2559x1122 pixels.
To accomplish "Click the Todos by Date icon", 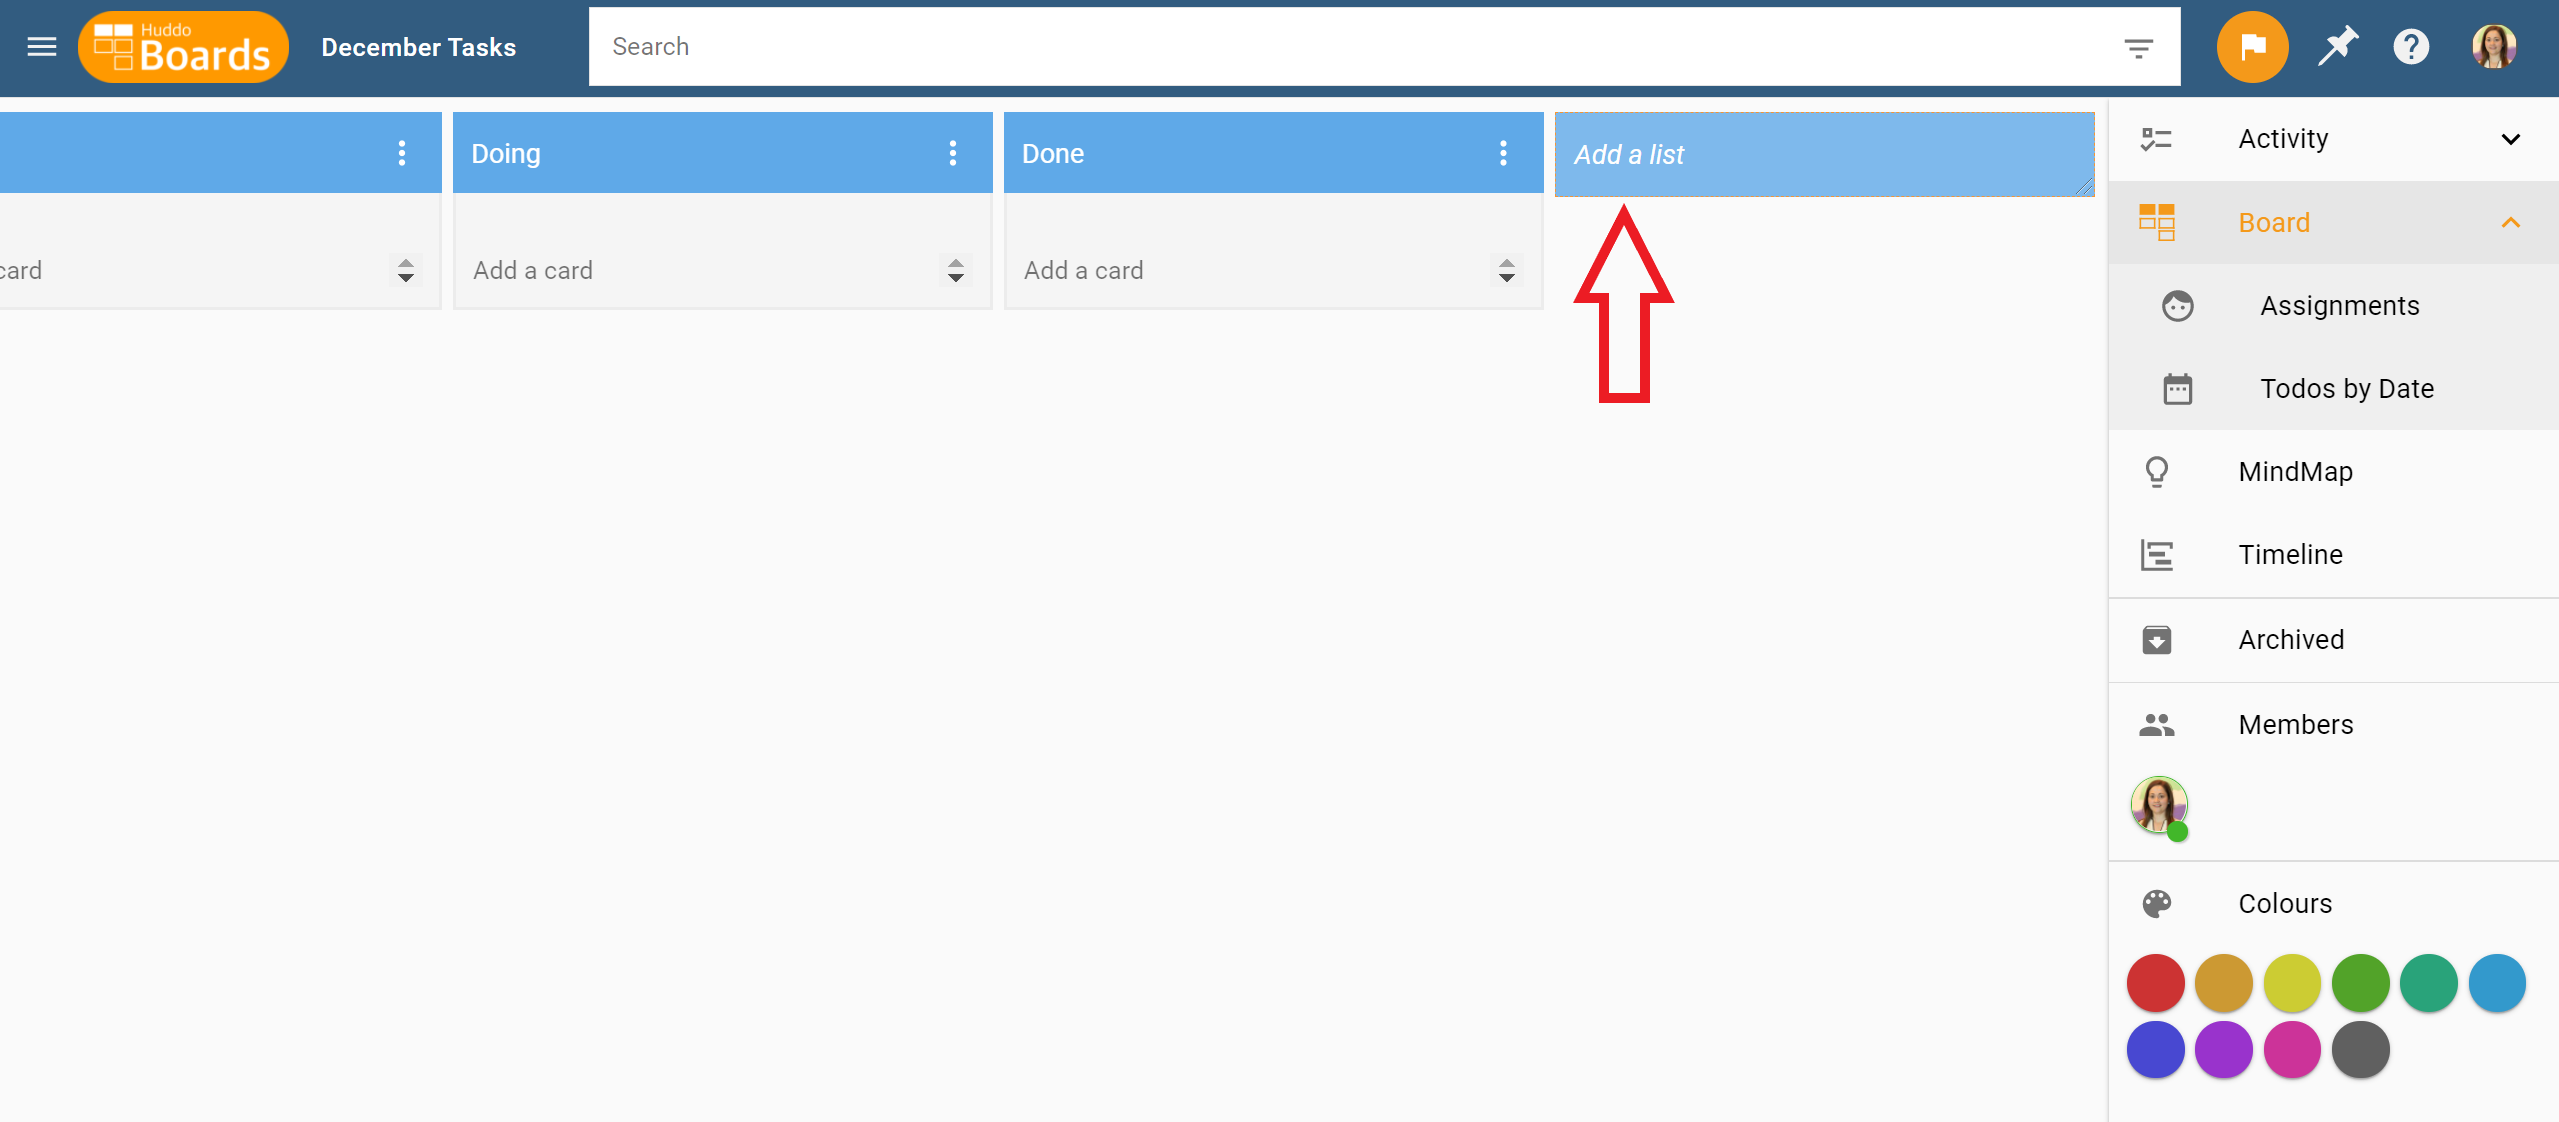I will coord(2175,389).
